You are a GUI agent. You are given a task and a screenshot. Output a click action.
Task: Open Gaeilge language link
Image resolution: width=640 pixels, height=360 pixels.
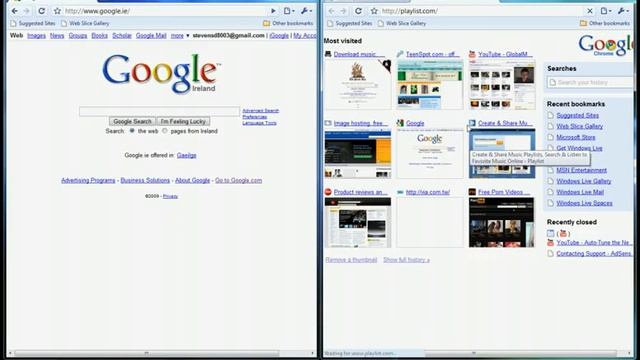click(187, 155)
